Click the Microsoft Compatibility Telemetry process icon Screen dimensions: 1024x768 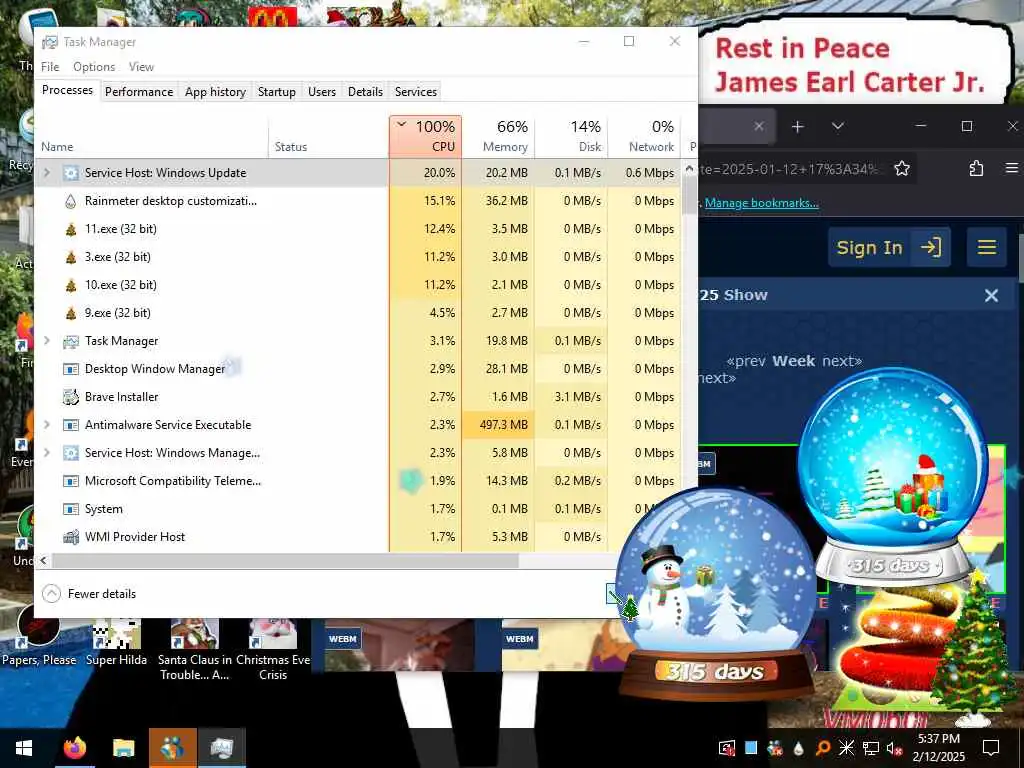coord(71,481)
